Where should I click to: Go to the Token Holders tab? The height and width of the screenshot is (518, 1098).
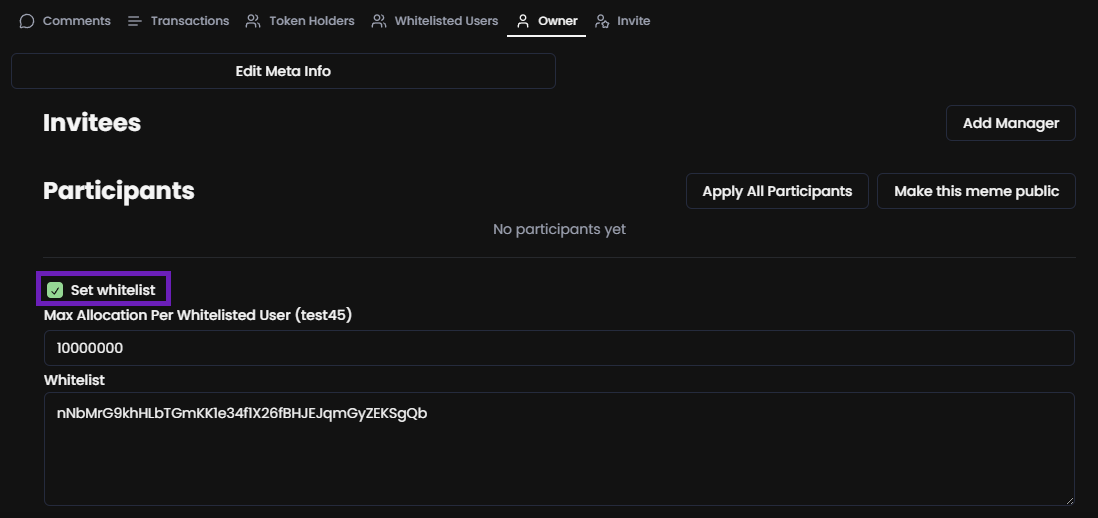311,21
